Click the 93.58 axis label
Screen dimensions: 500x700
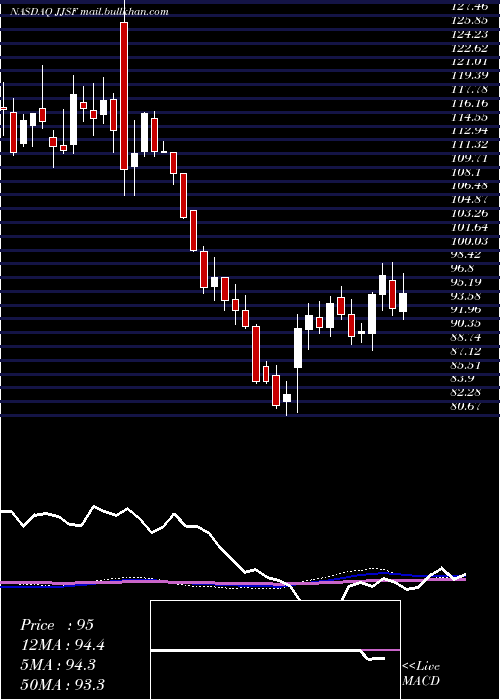[x=466, y=296]
